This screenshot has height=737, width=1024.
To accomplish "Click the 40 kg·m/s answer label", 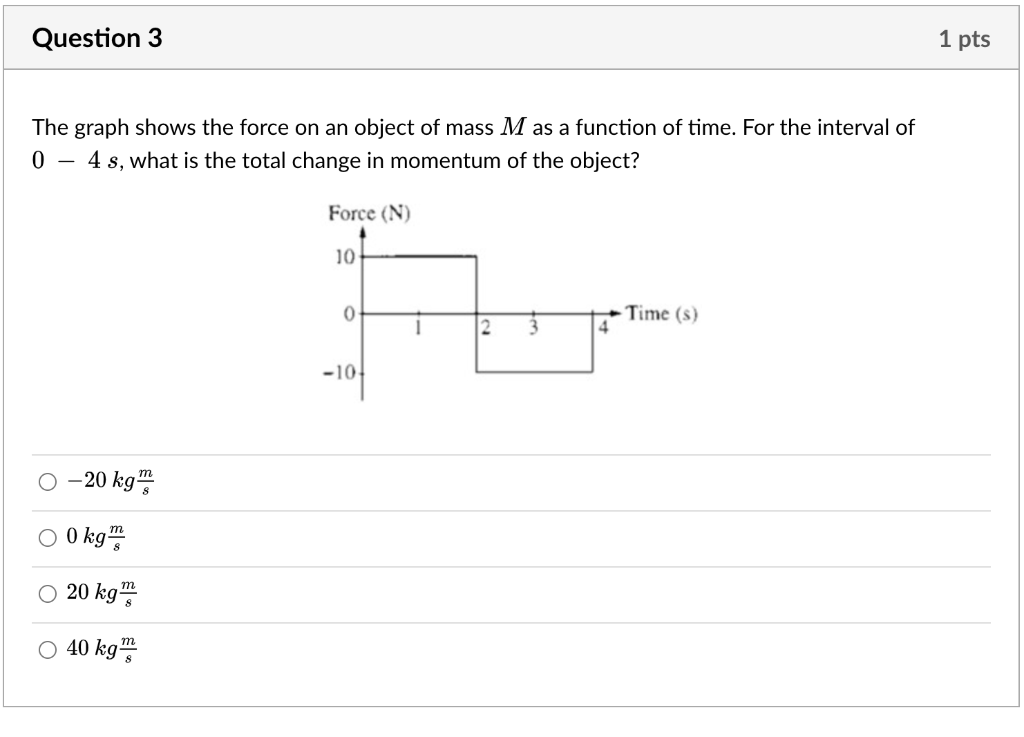I will pyautogui.click(x=100, y=650).
